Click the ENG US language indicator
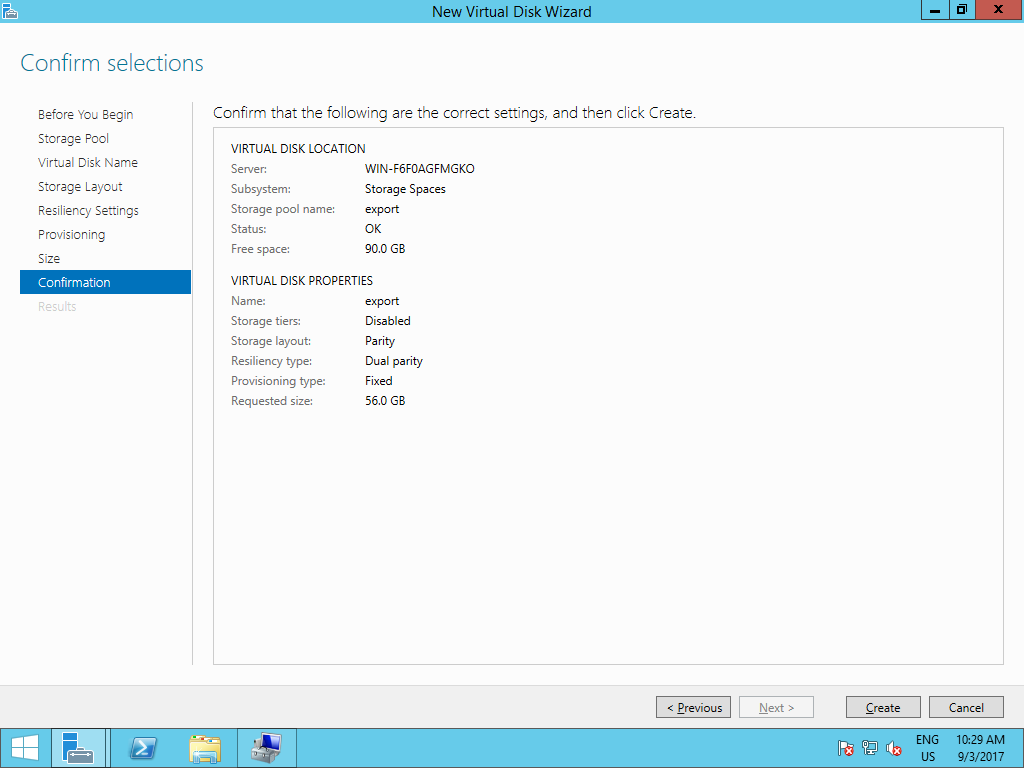Screen dimensions: 1024x768 (x=926, y=748)
